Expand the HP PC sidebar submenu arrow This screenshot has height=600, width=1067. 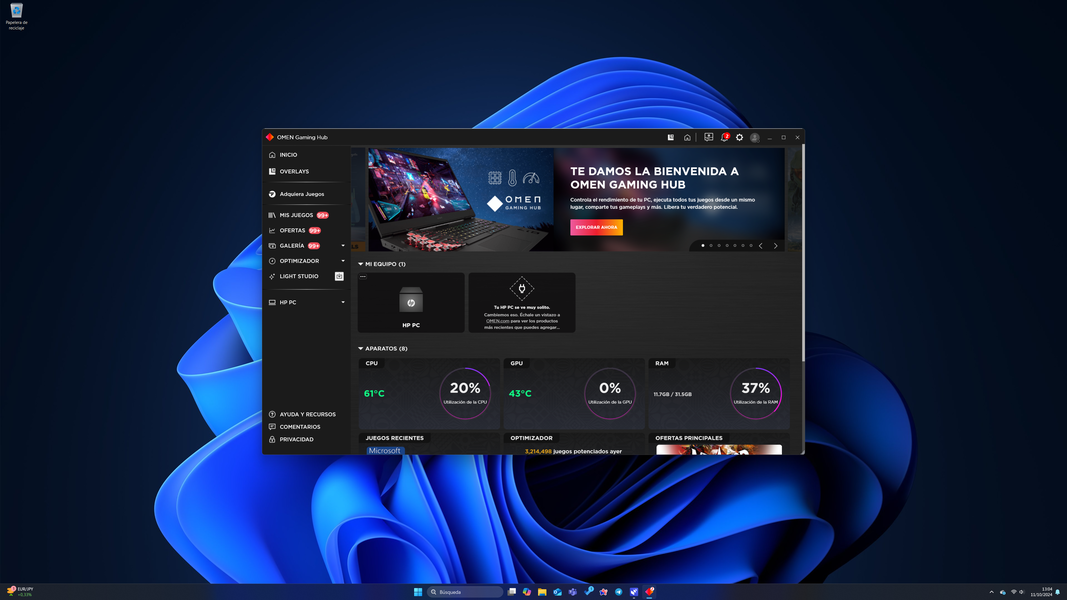[343, 303]
